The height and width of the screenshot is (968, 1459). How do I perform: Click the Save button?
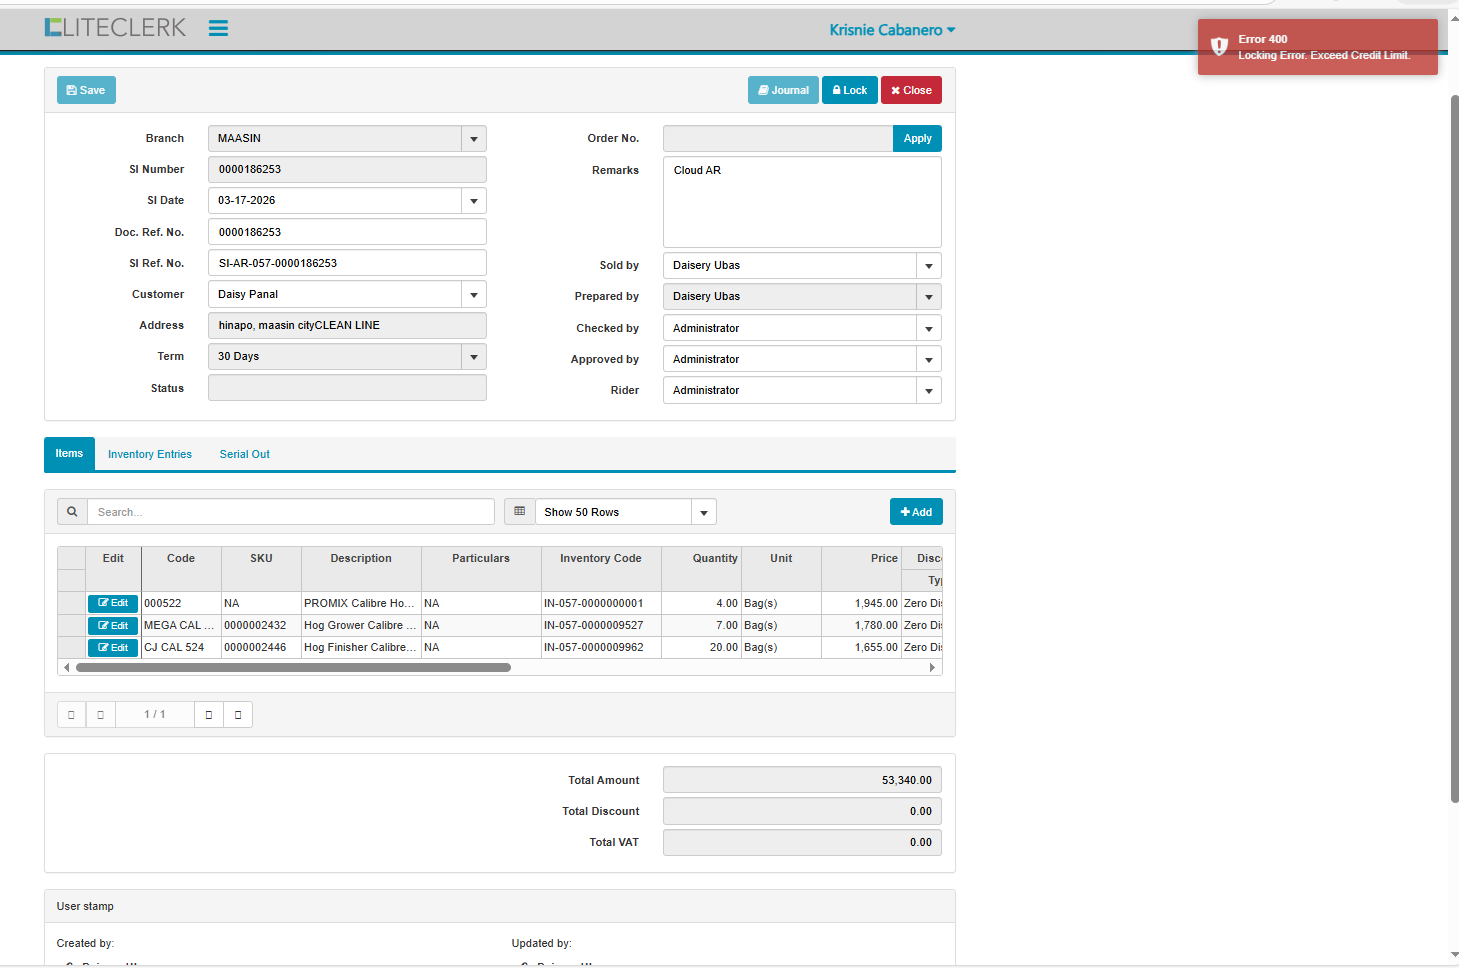point(86,90)
